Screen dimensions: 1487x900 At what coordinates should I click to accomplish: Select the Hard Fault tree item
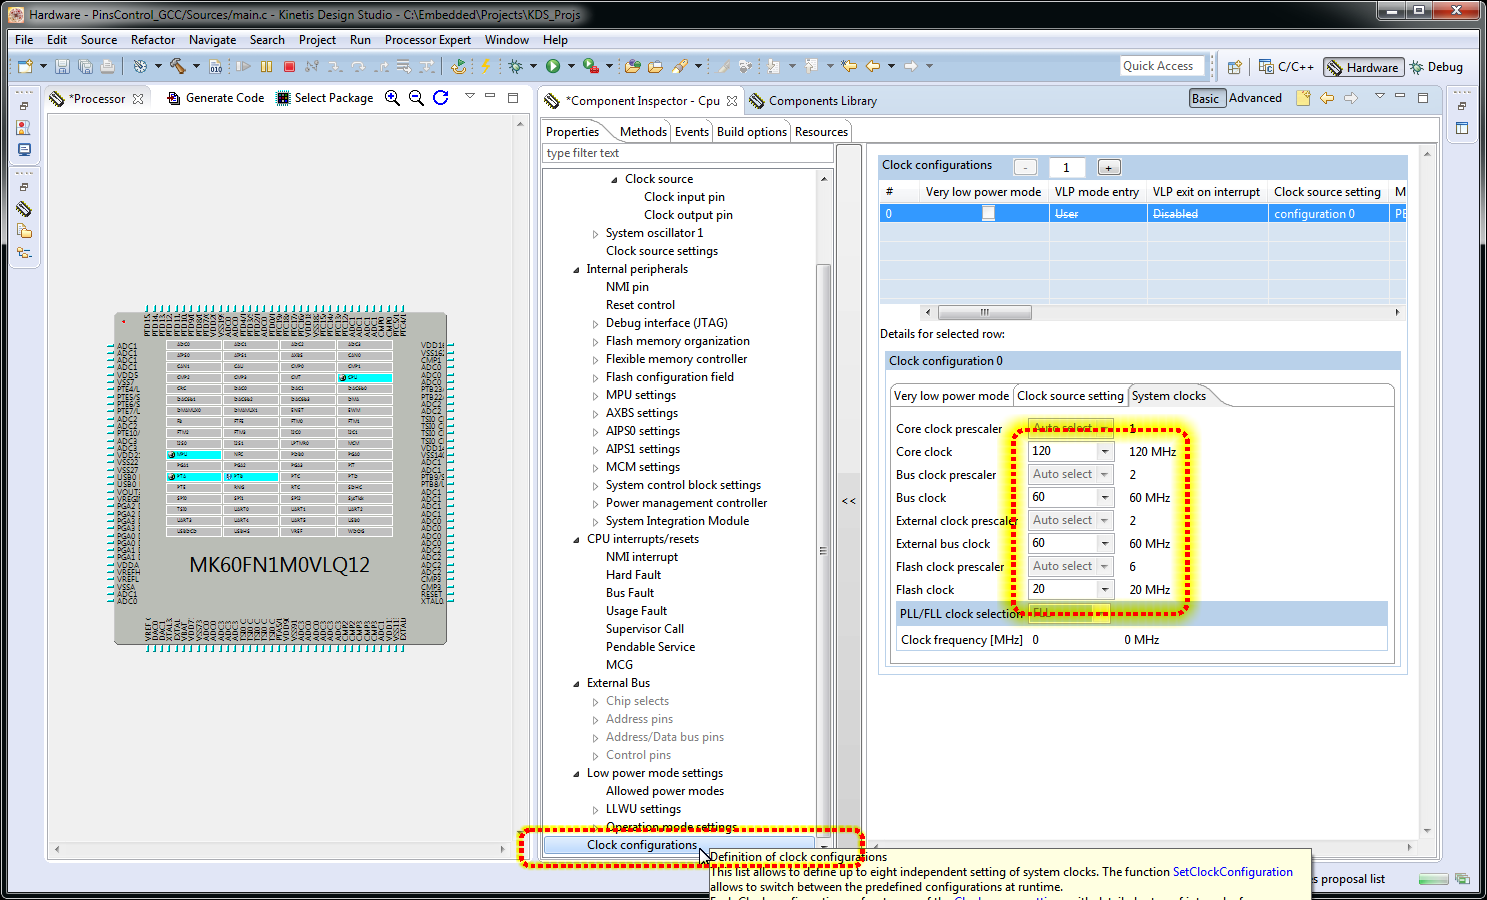[x=633, y=575]
